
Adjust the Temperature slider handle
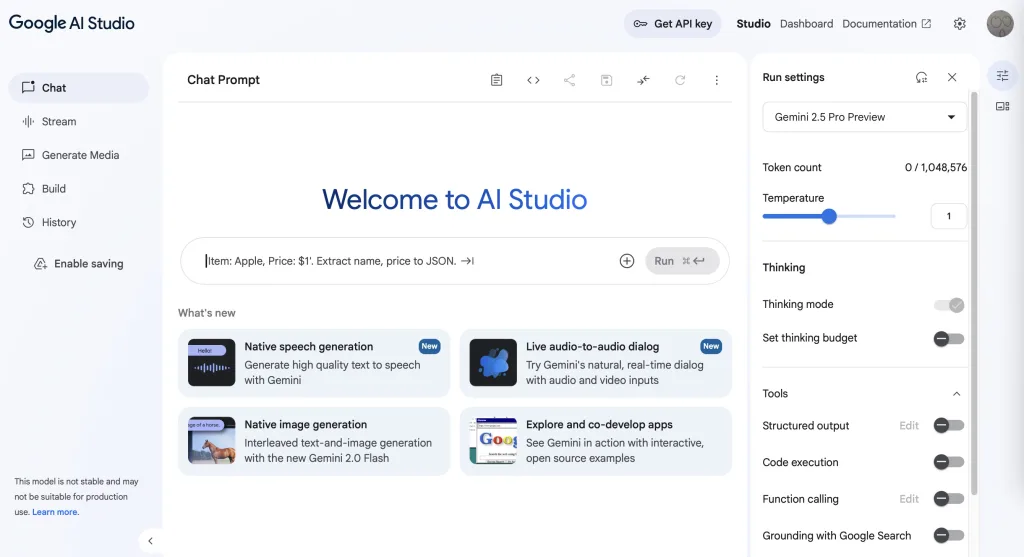click(x=829, y=216)
